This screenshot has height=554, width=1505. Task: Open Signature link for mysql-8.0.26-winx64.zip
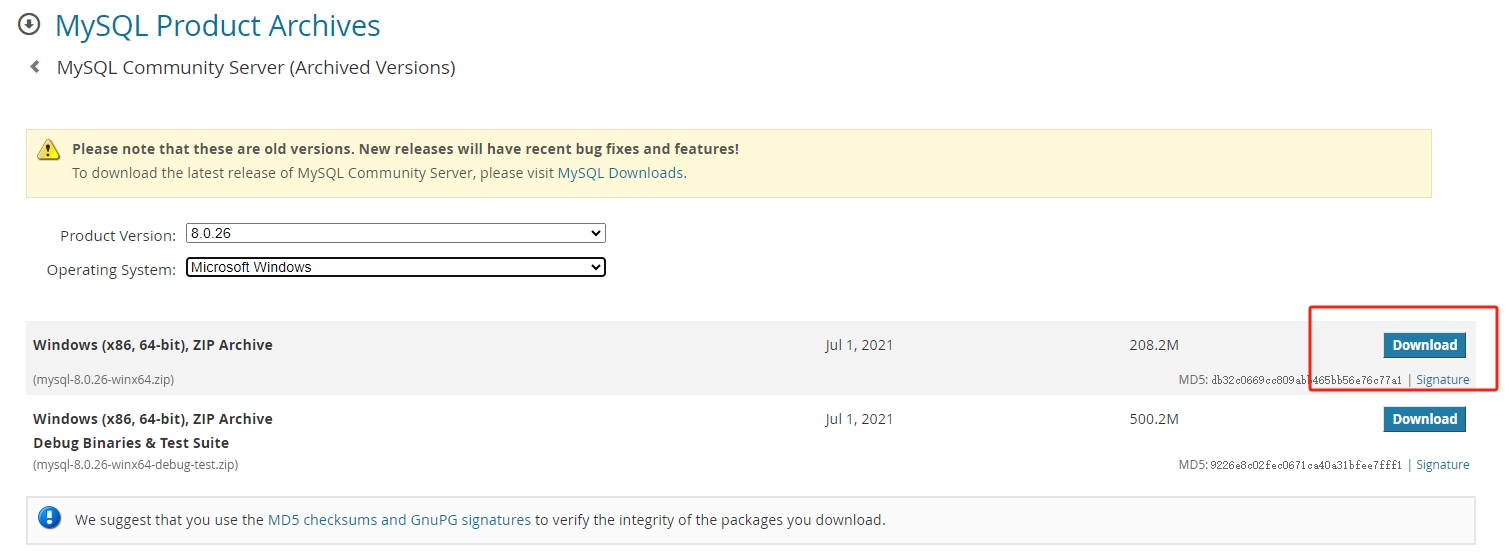point(1442,380)
